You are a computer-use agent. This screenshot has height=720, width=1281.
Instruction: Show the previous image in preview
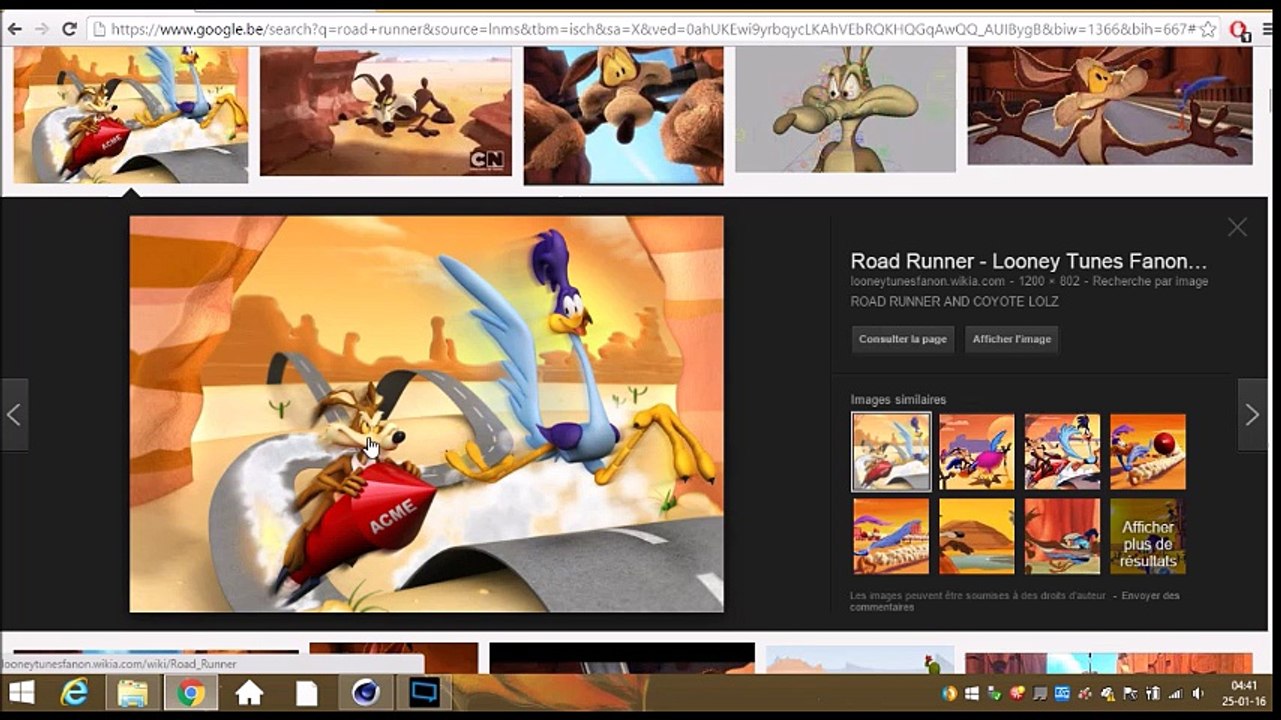14,414
